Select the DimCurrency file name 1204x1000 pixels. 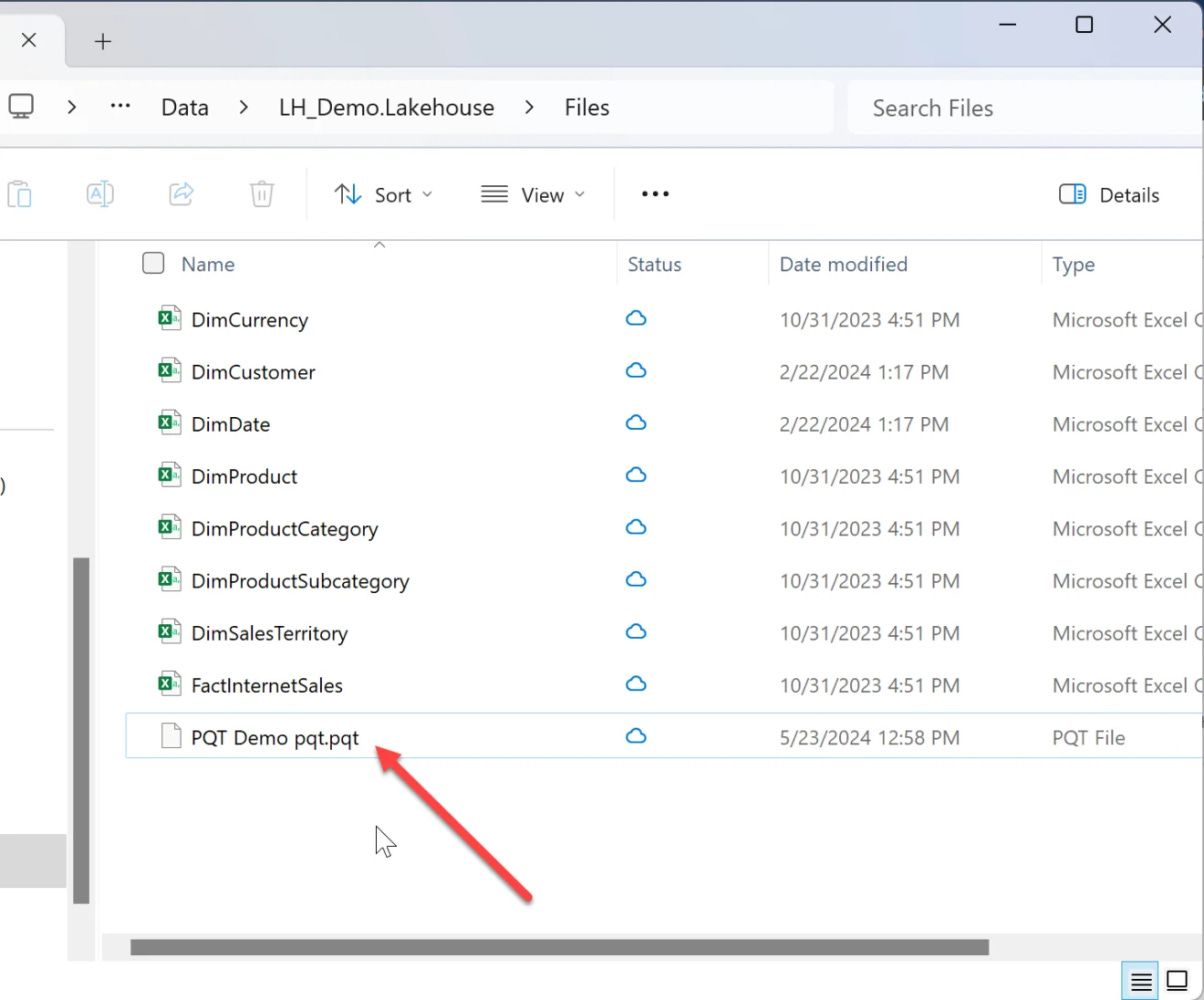(x=249, y=320)
